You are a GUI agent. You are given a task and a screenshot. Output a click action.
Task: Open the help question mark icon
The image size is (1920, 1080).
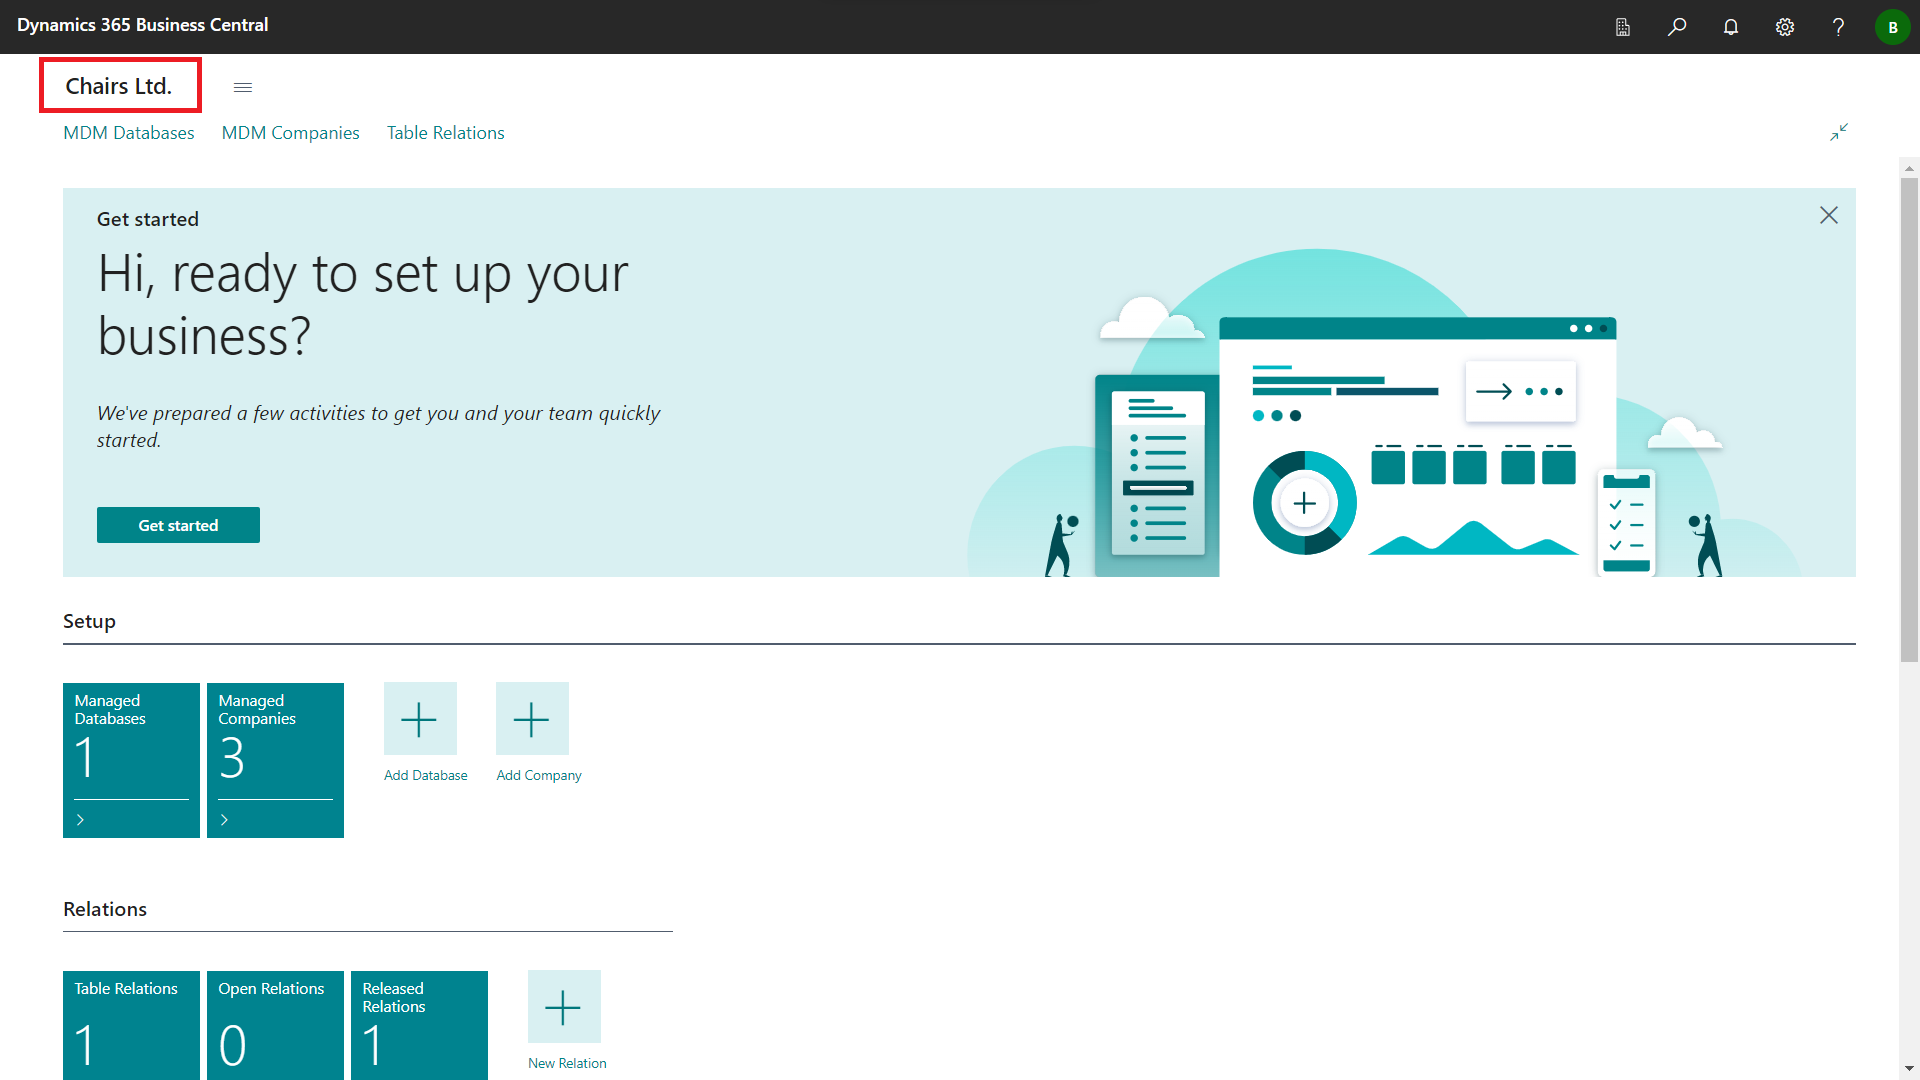click(x=1838, y=27)
